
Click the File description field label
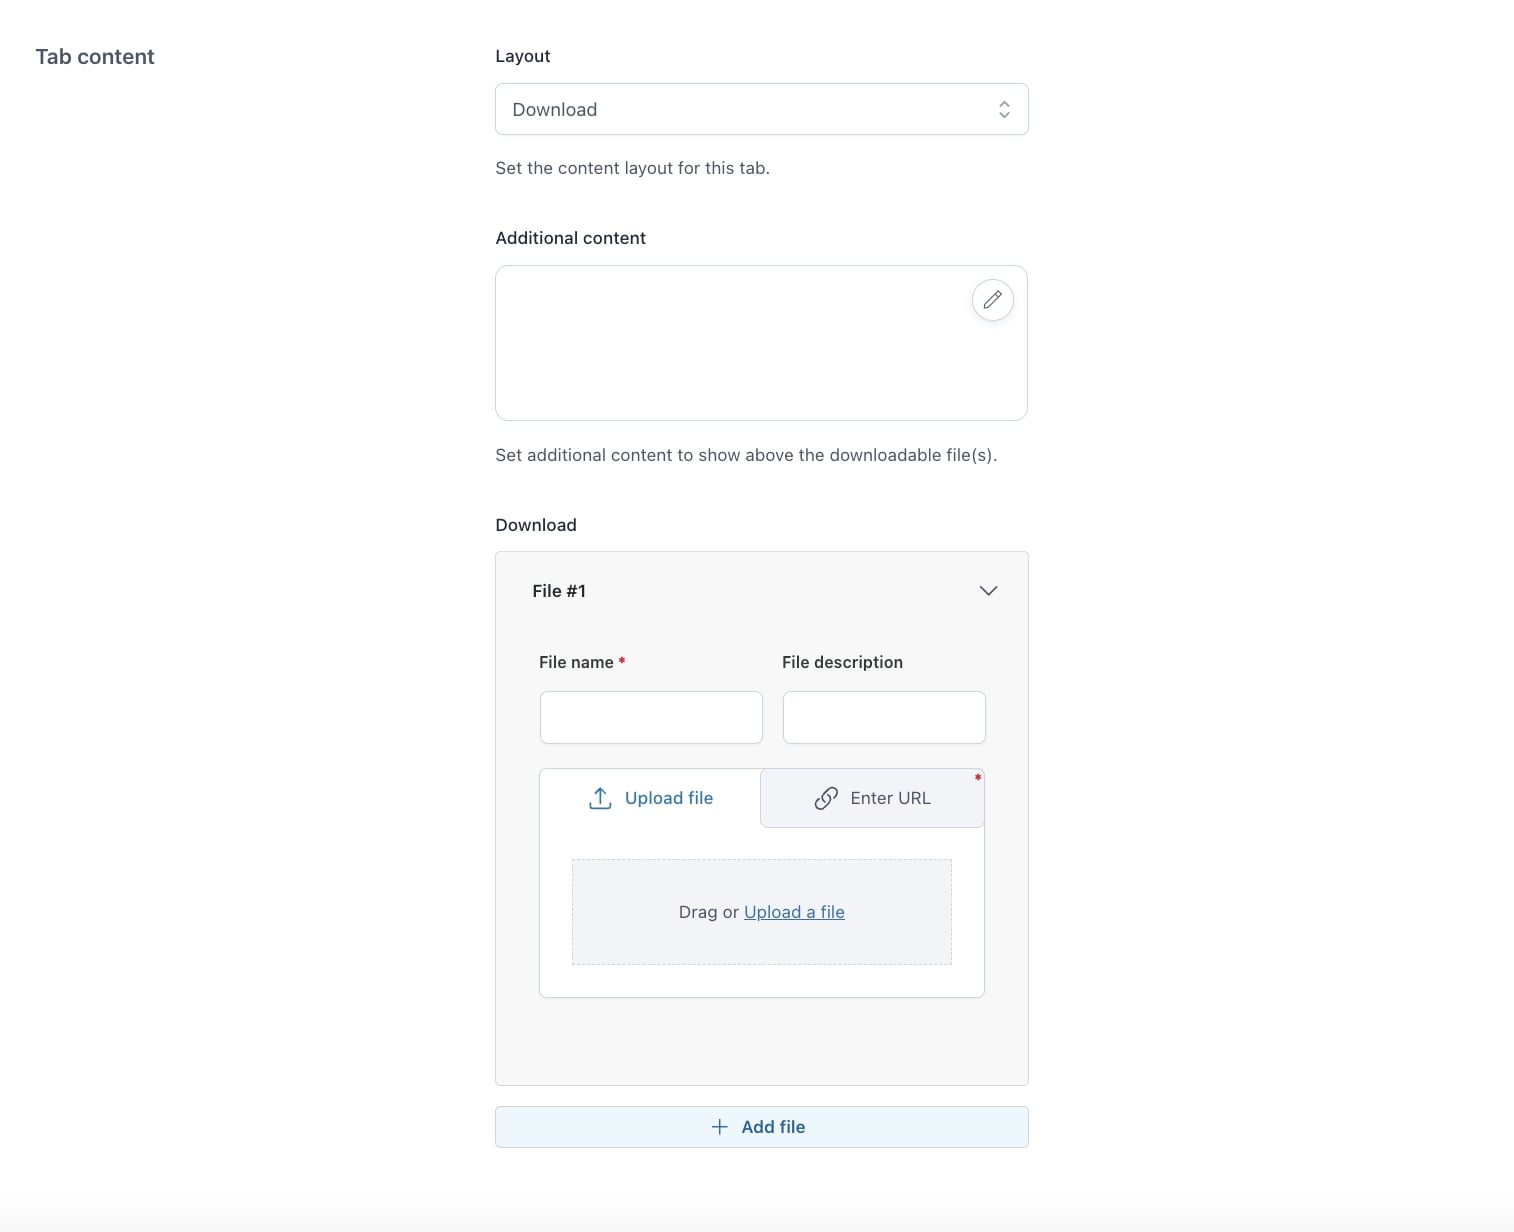click(842, 662)
